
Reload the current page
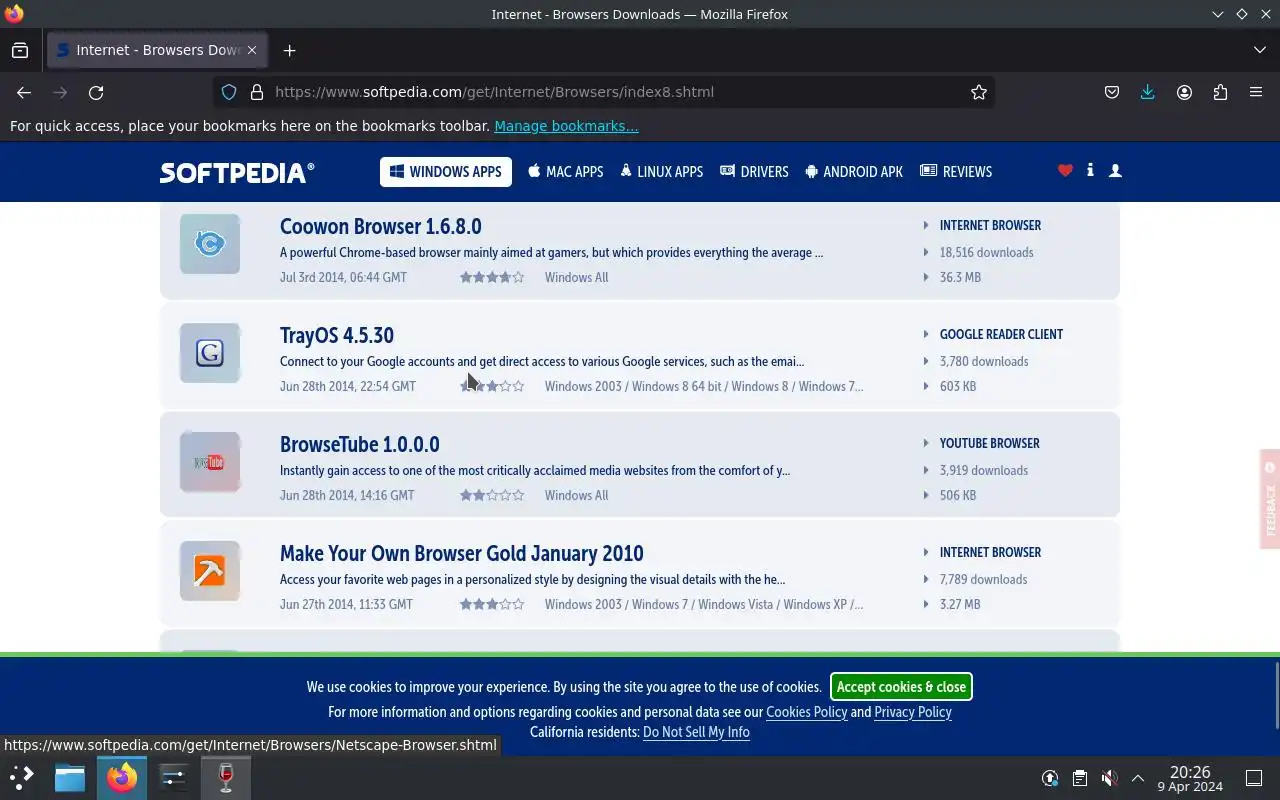coord(96,92)
